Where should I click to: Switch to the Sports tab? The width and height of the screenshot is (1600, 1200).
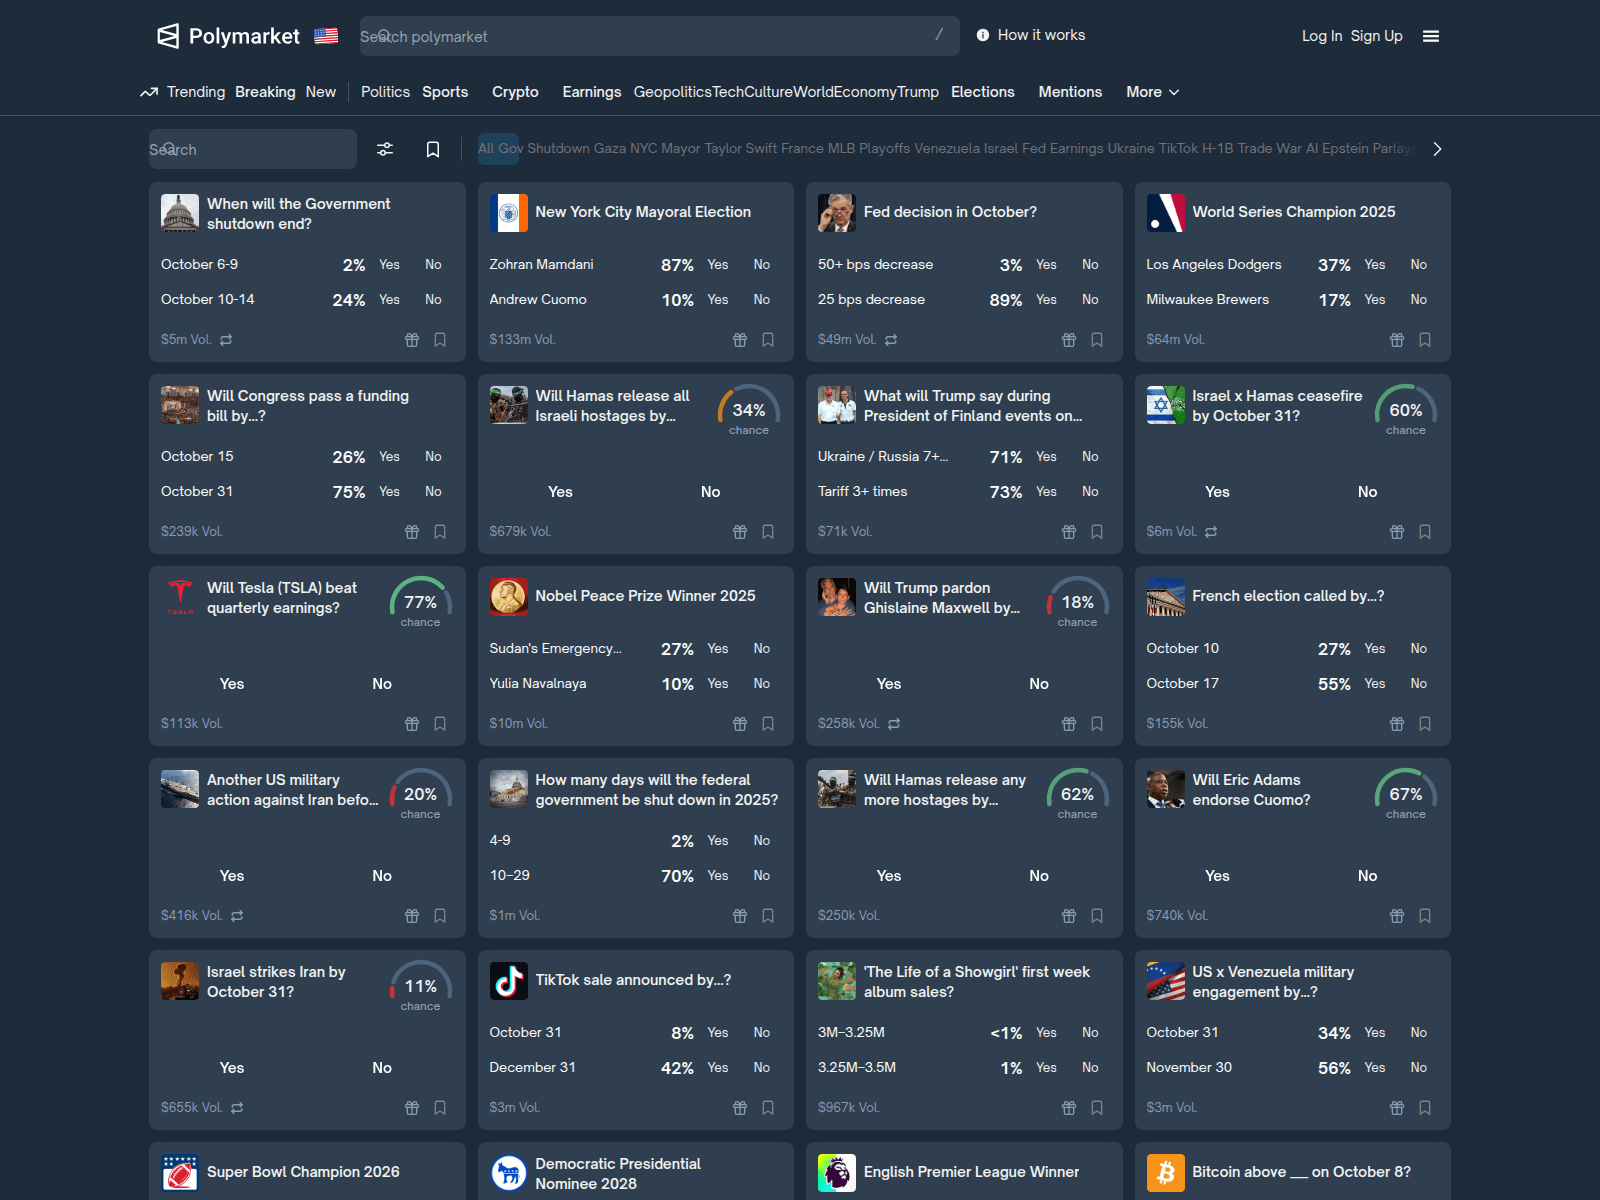tap(445, 92)
